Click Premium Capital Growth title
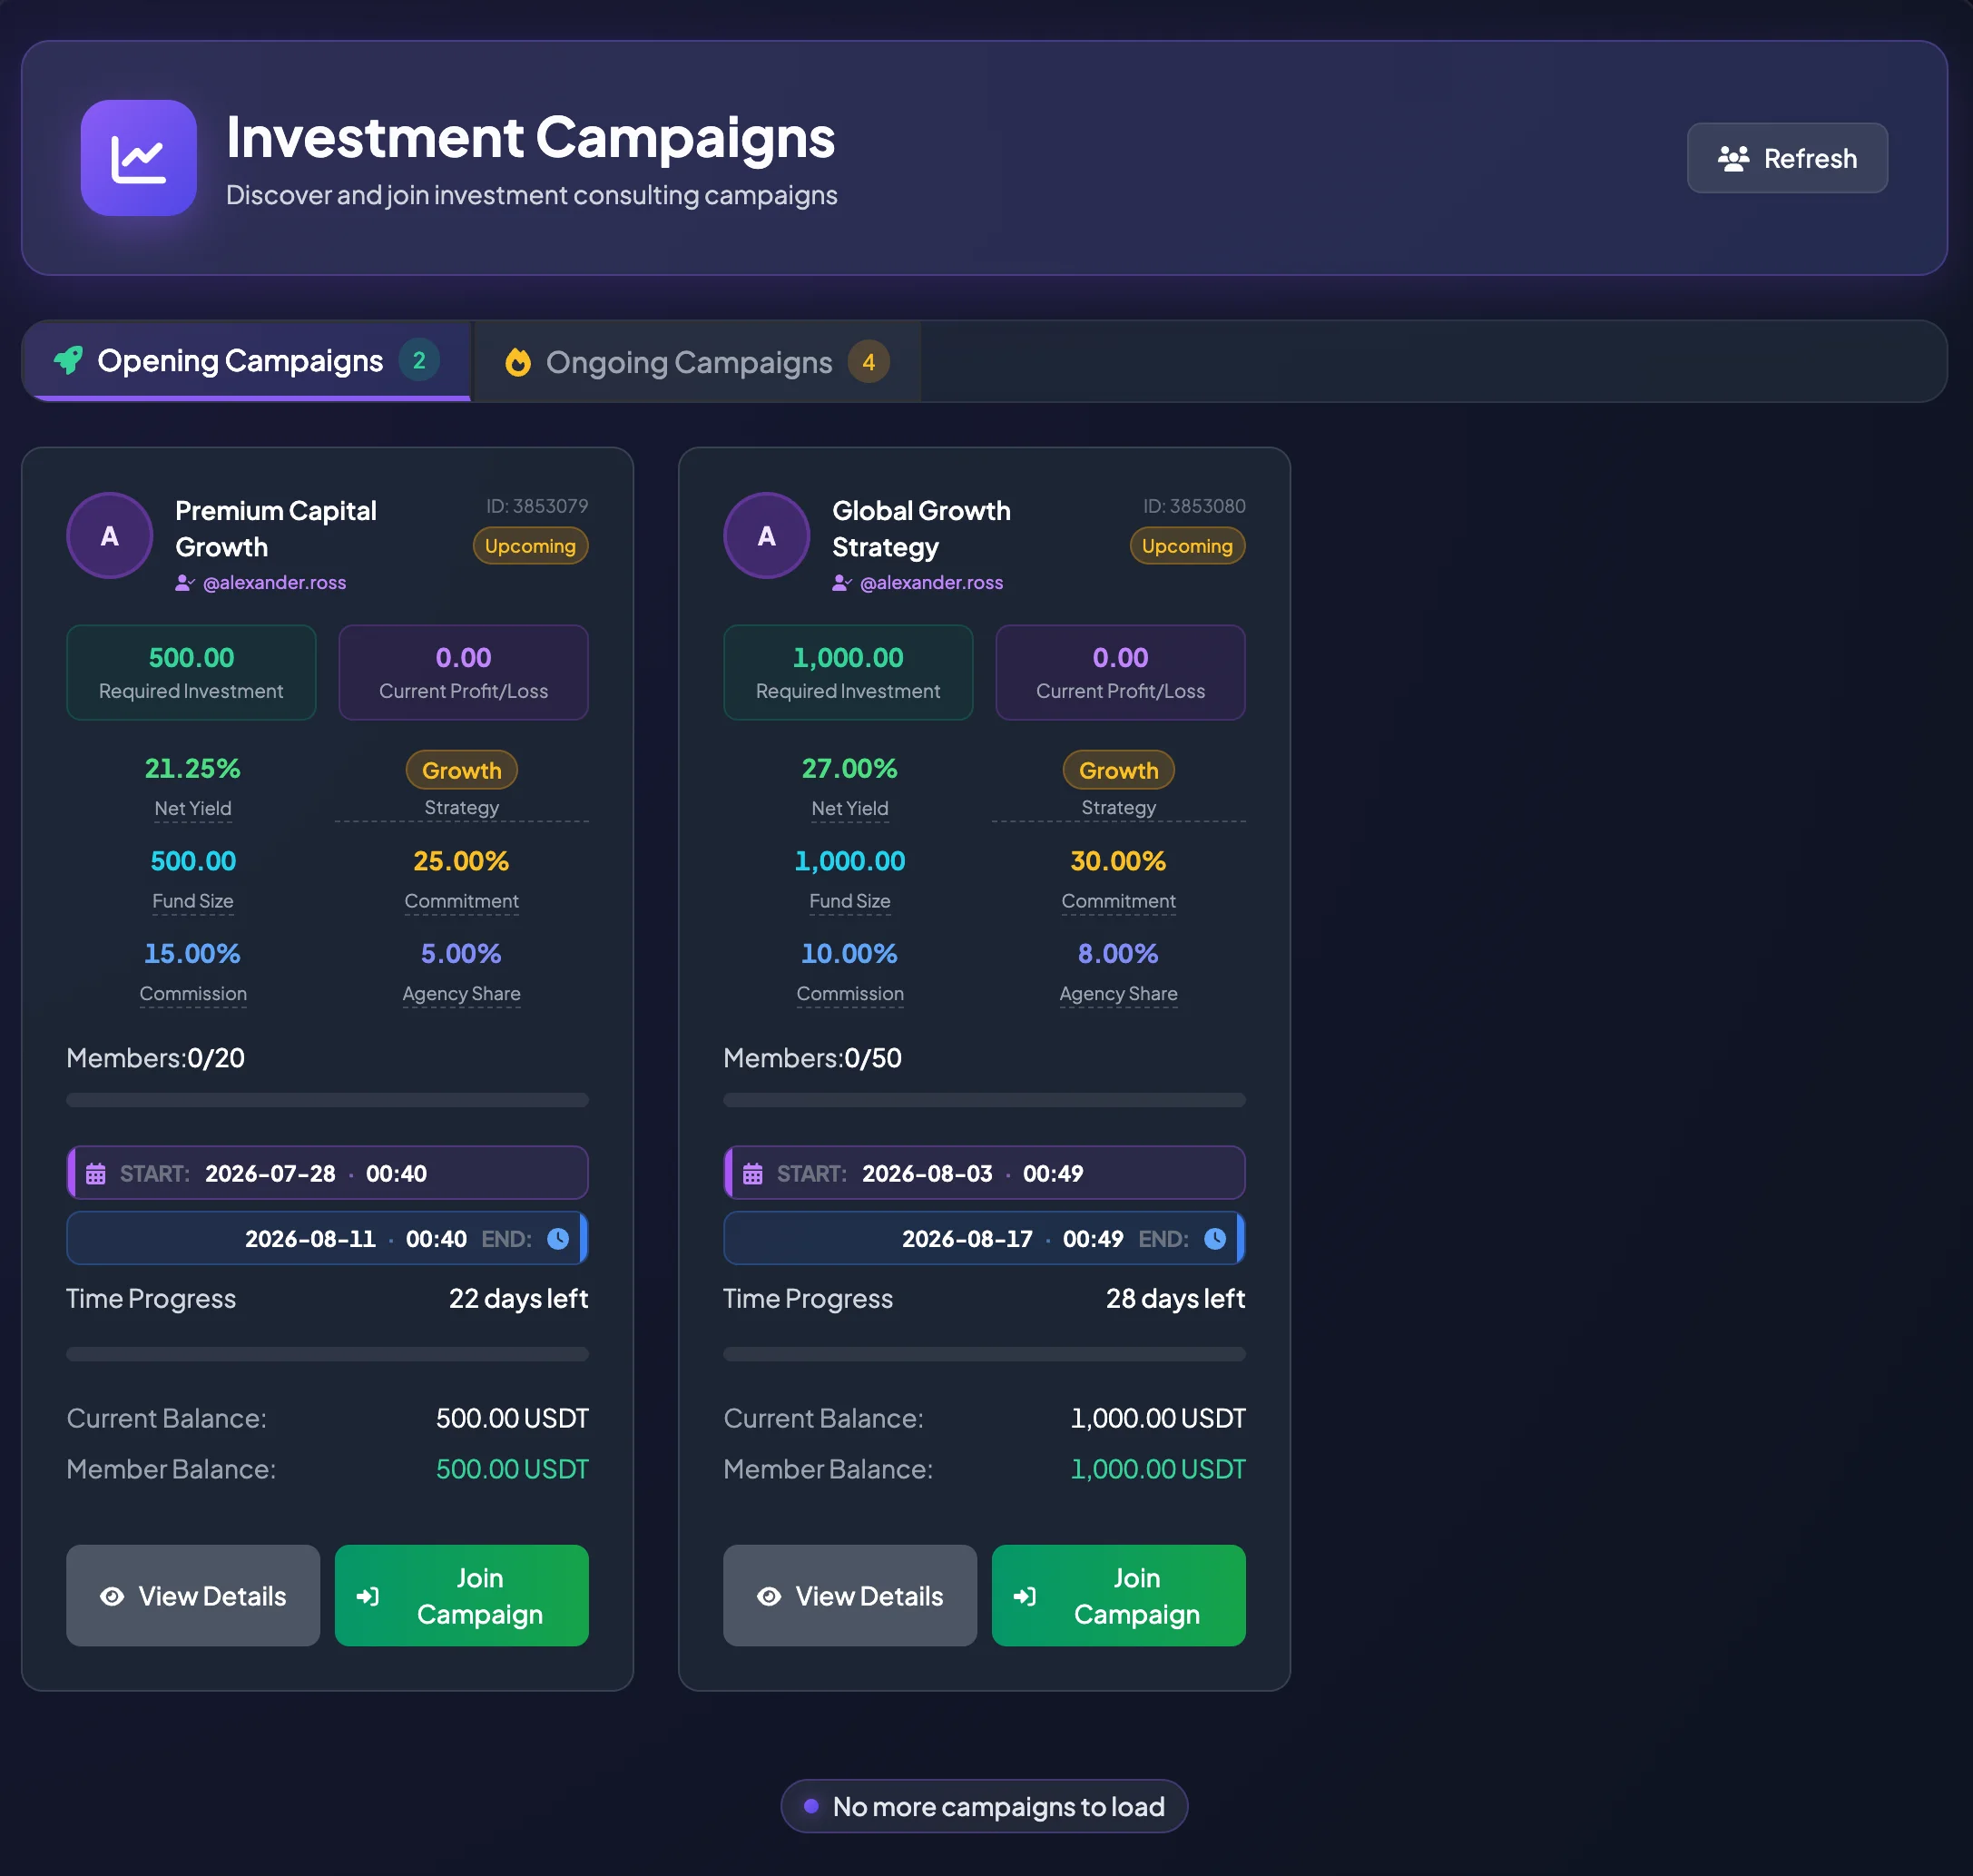 [276, 529]
